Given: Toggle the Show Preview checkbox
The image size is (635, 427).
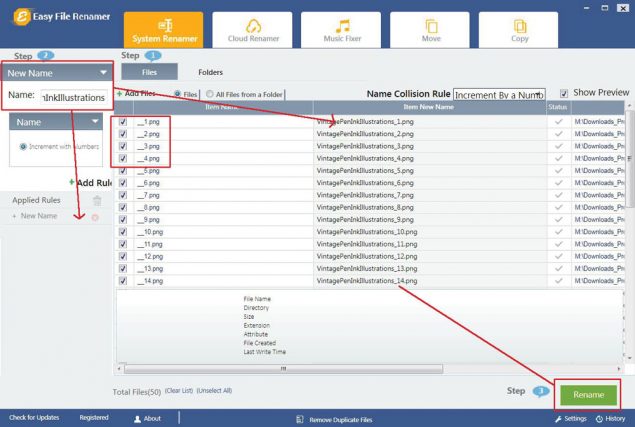Looking at the screenshot, I should 563,94.
